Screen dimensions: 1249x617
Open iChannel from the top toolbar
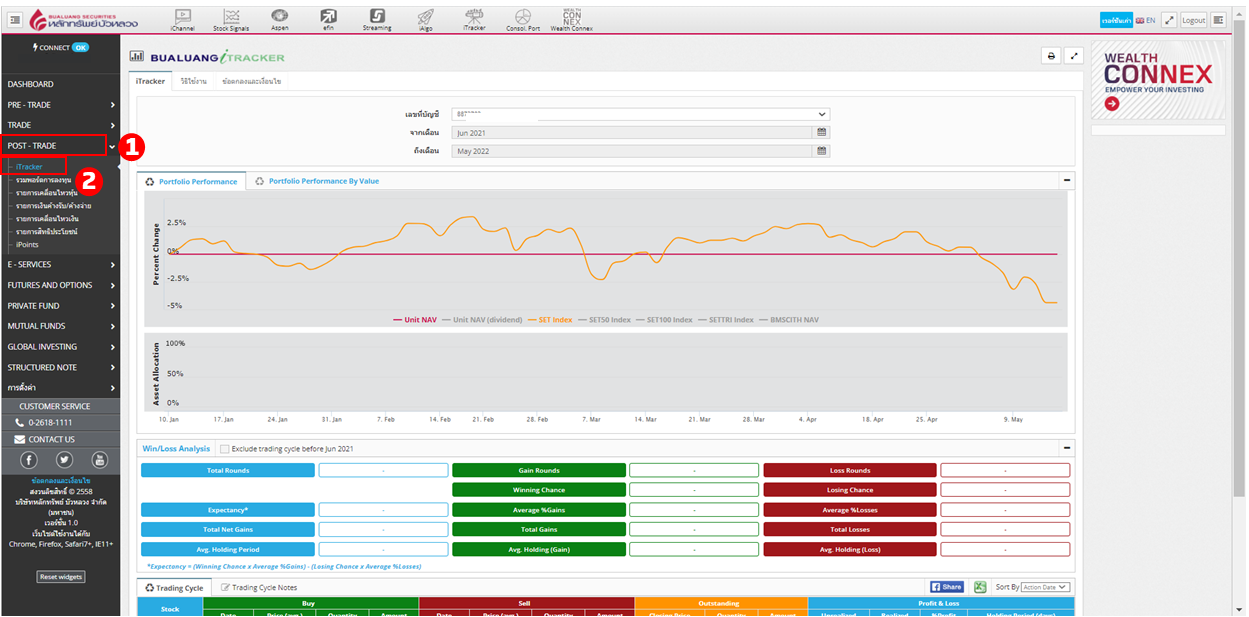(x=183, y=19)
